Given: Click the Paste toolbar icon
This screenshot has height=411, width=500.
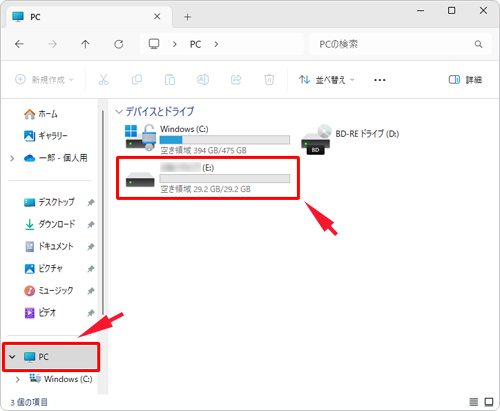Looking at the screenshot, I should (x=170, y=80).
